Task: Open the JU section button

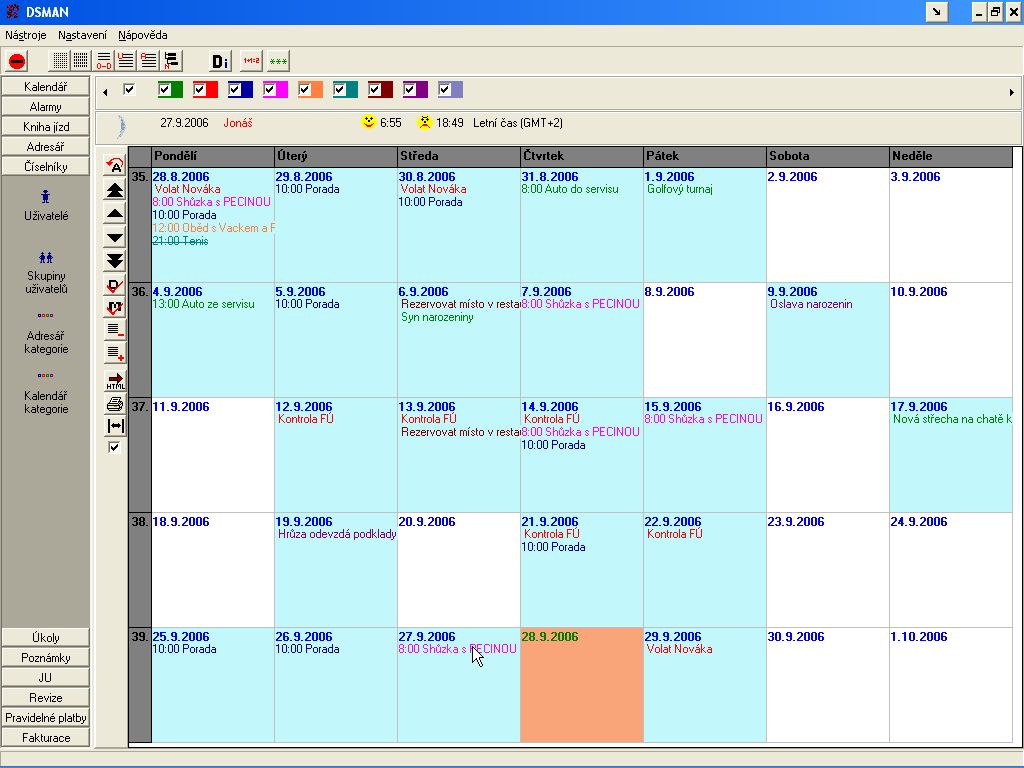Action: pos(46,677)
